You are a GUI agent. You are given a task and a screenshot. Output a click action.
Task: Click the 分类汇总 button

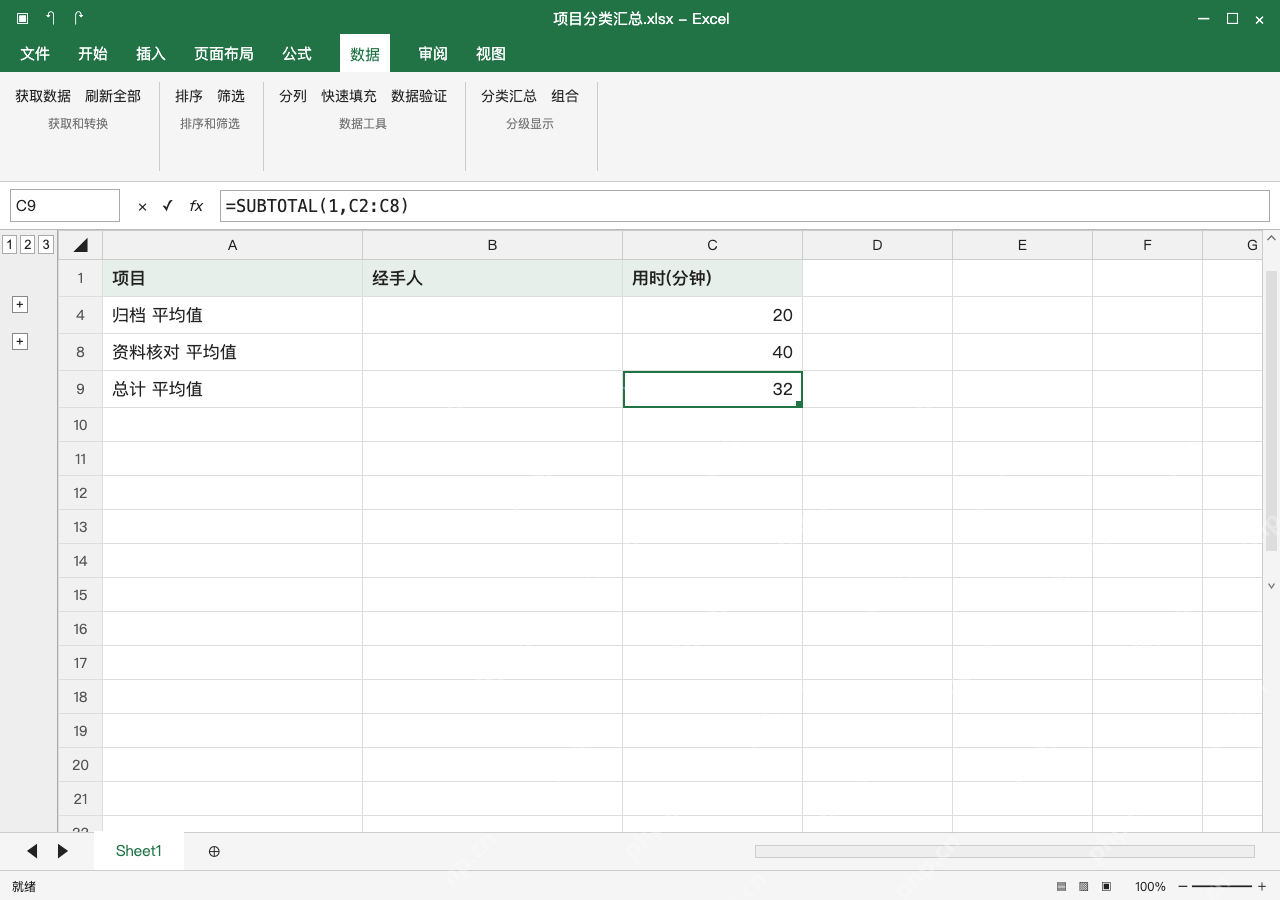point(509,96)
